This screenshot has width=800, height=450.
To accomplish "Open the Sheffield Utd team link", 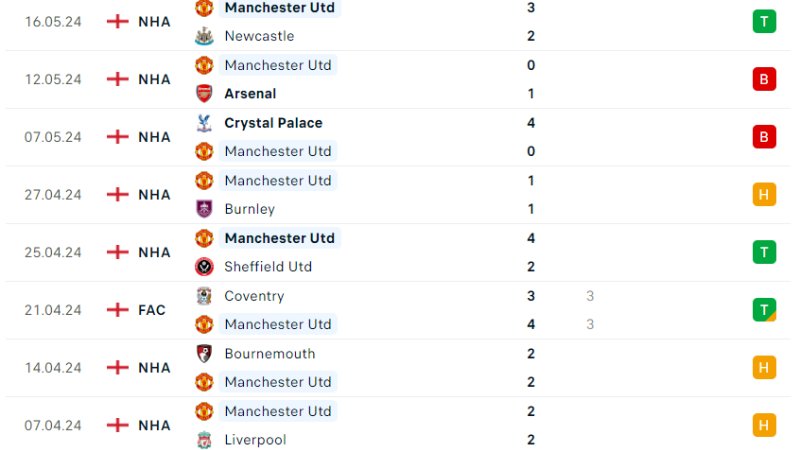I will click(x=268, y=267).
